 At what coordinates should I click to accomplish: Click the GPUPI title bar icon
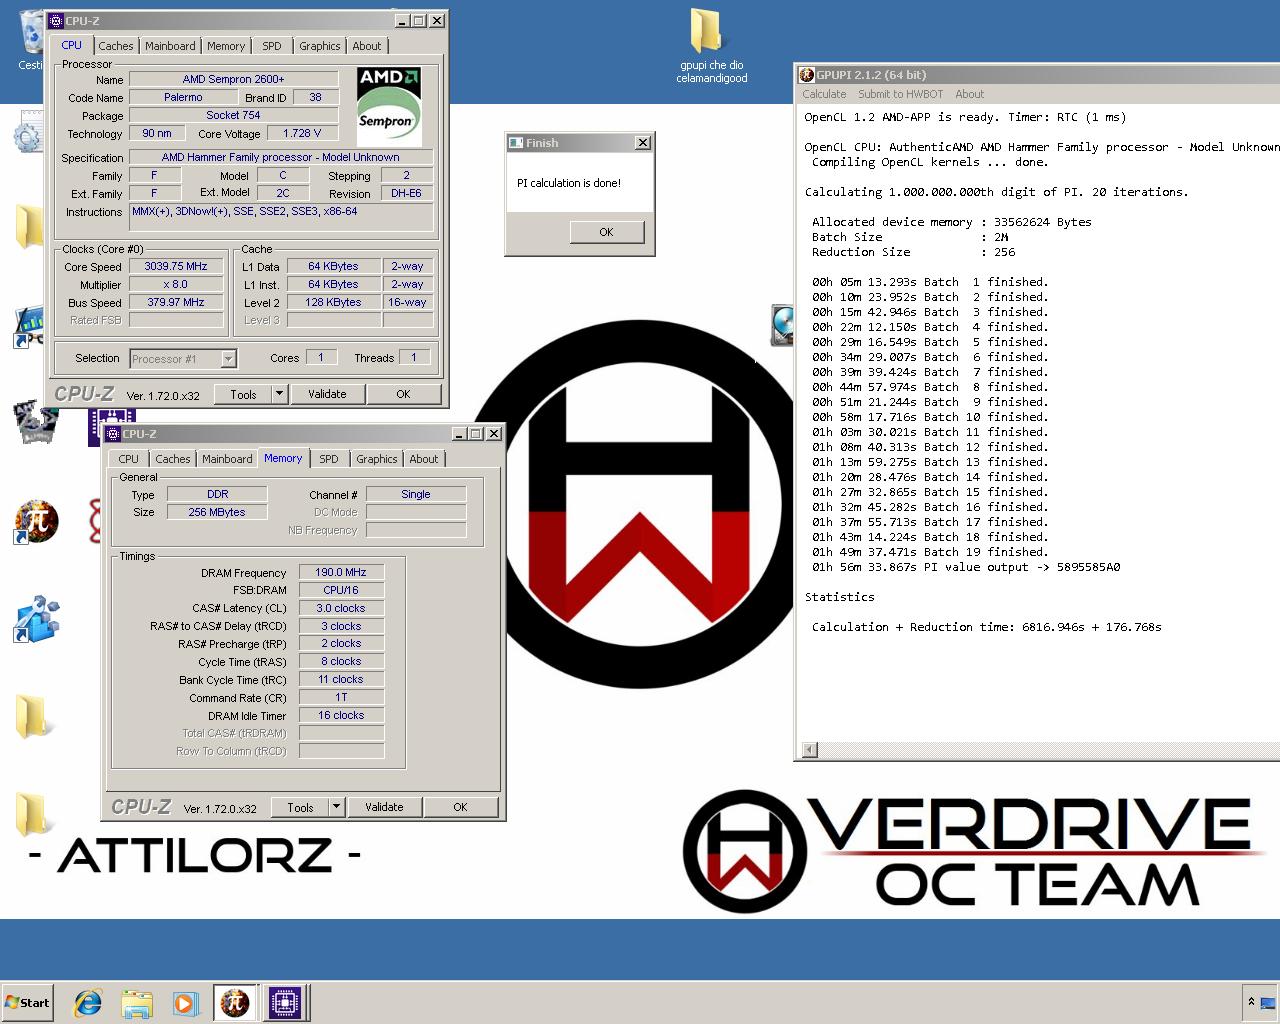806,75
